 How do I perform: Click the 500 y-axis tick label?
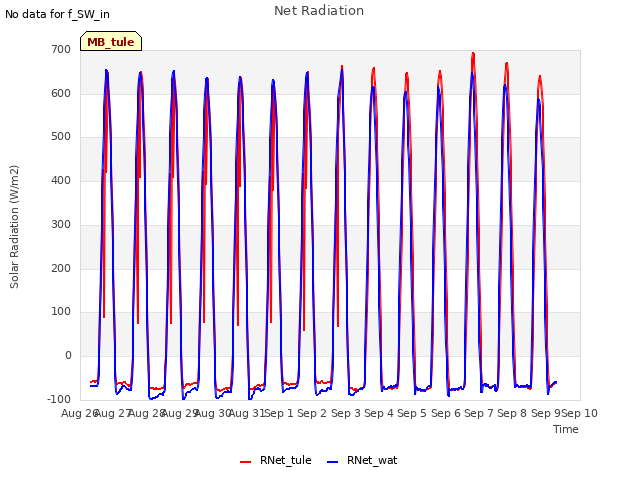[x=61, y=137]
